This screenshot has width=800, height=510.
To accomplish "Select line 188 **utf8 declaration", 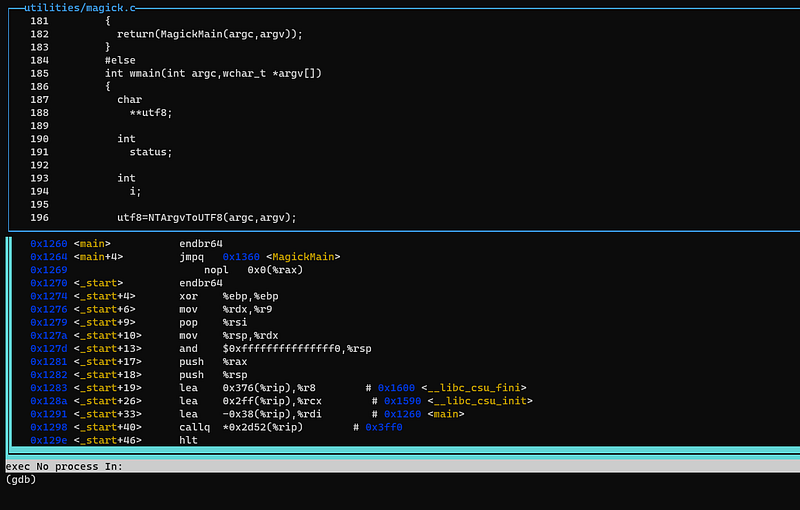I will point(151,113).
